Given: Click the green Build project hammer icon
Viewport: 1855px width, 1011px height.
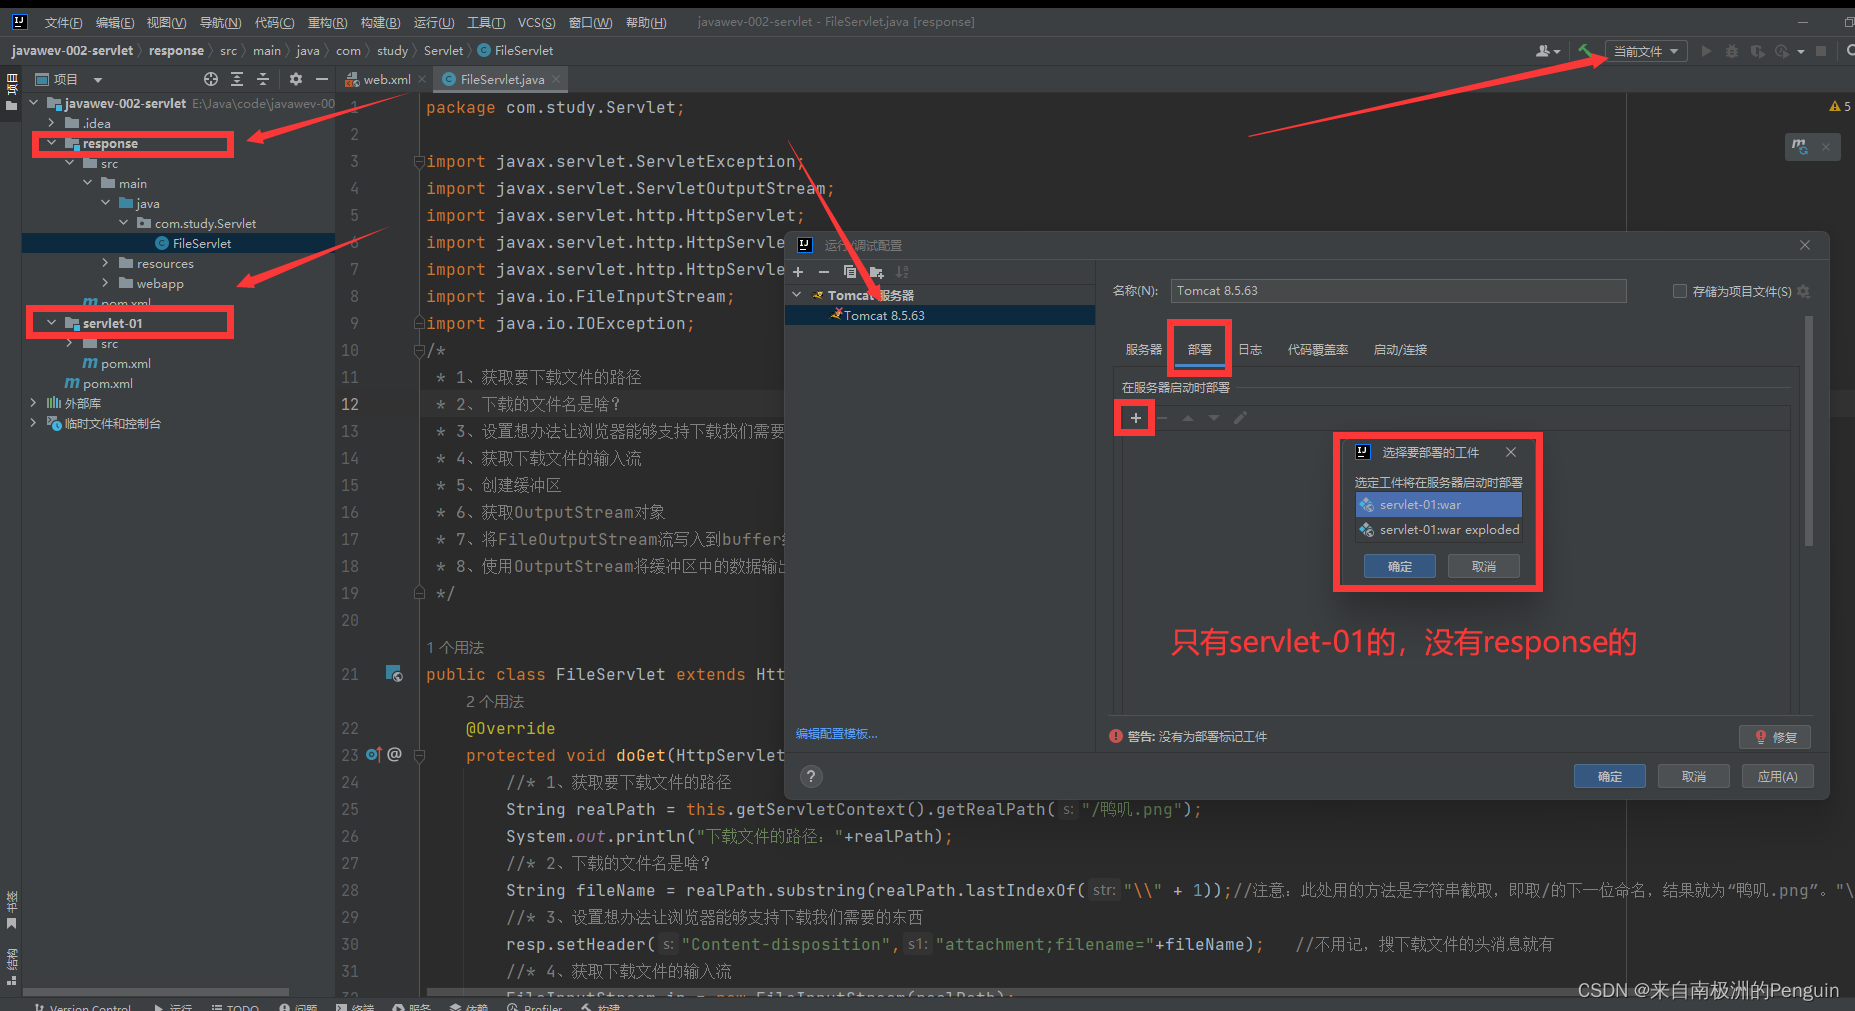Looking at the screenshot, I should [1585, 51].
